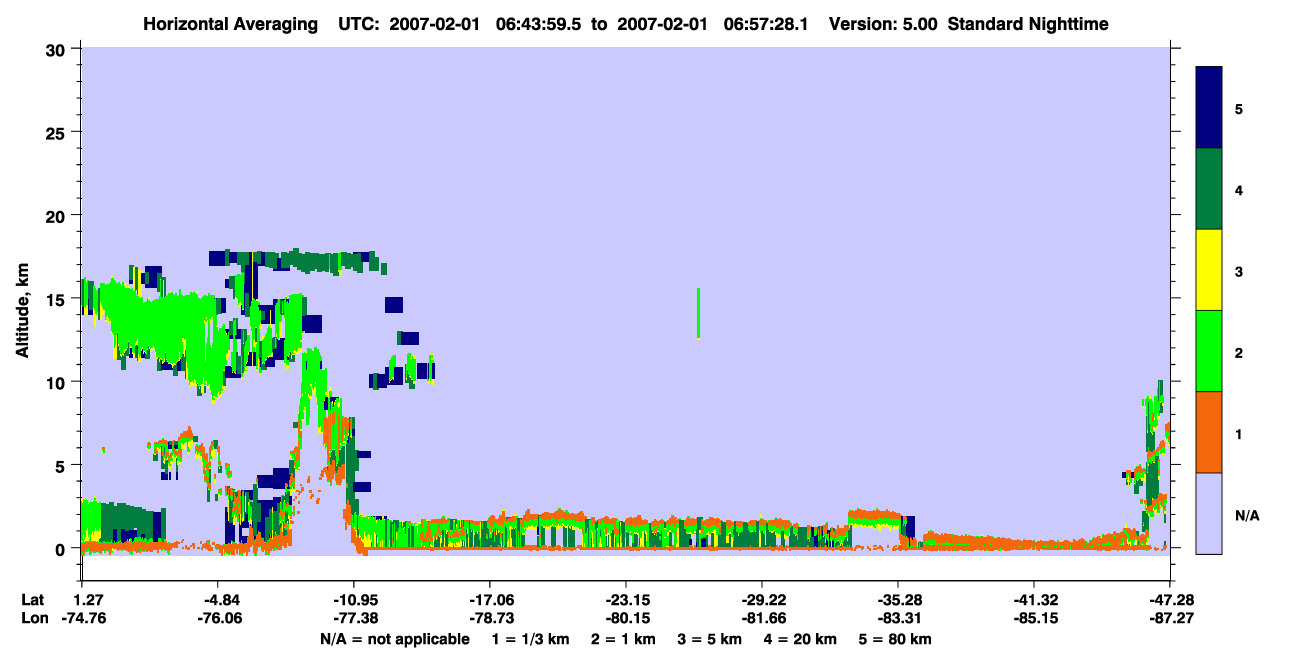The height and width of the screenshot is (667, 1300).
Task: Click the latitude value -29.22
Action: tap(762, 600)
